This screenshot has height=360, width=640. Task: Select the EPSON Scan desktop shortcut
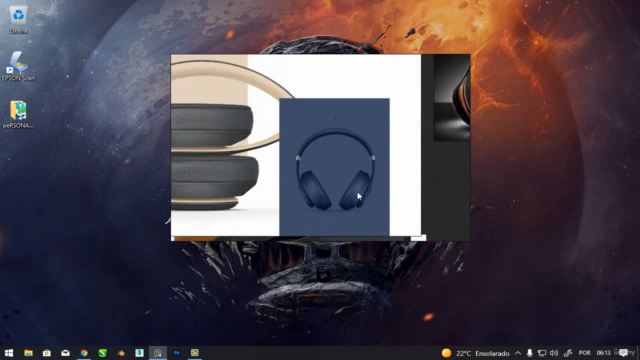point(18,66)
